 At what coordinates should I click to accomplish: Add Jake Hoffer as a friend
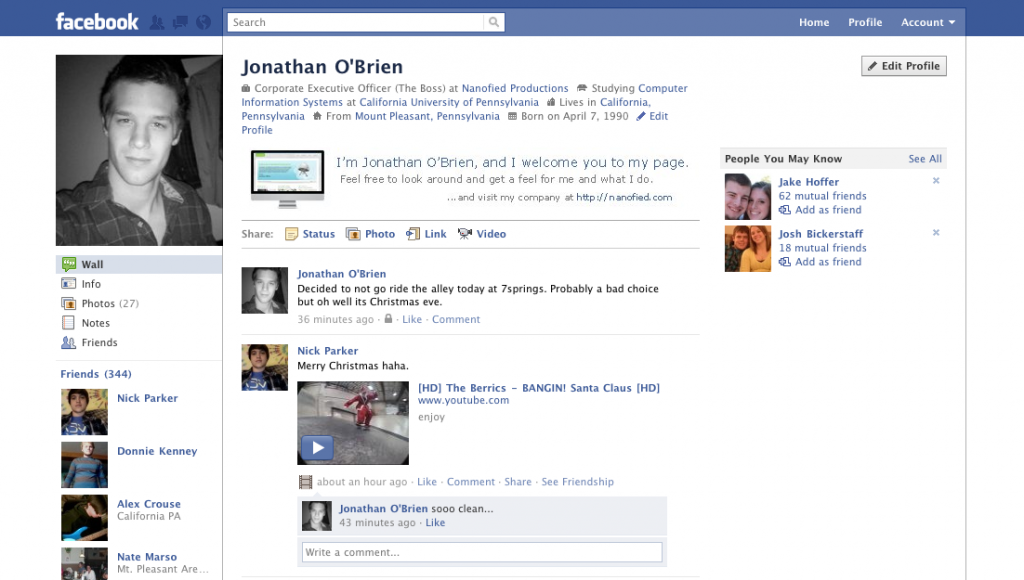pos(822,210)
